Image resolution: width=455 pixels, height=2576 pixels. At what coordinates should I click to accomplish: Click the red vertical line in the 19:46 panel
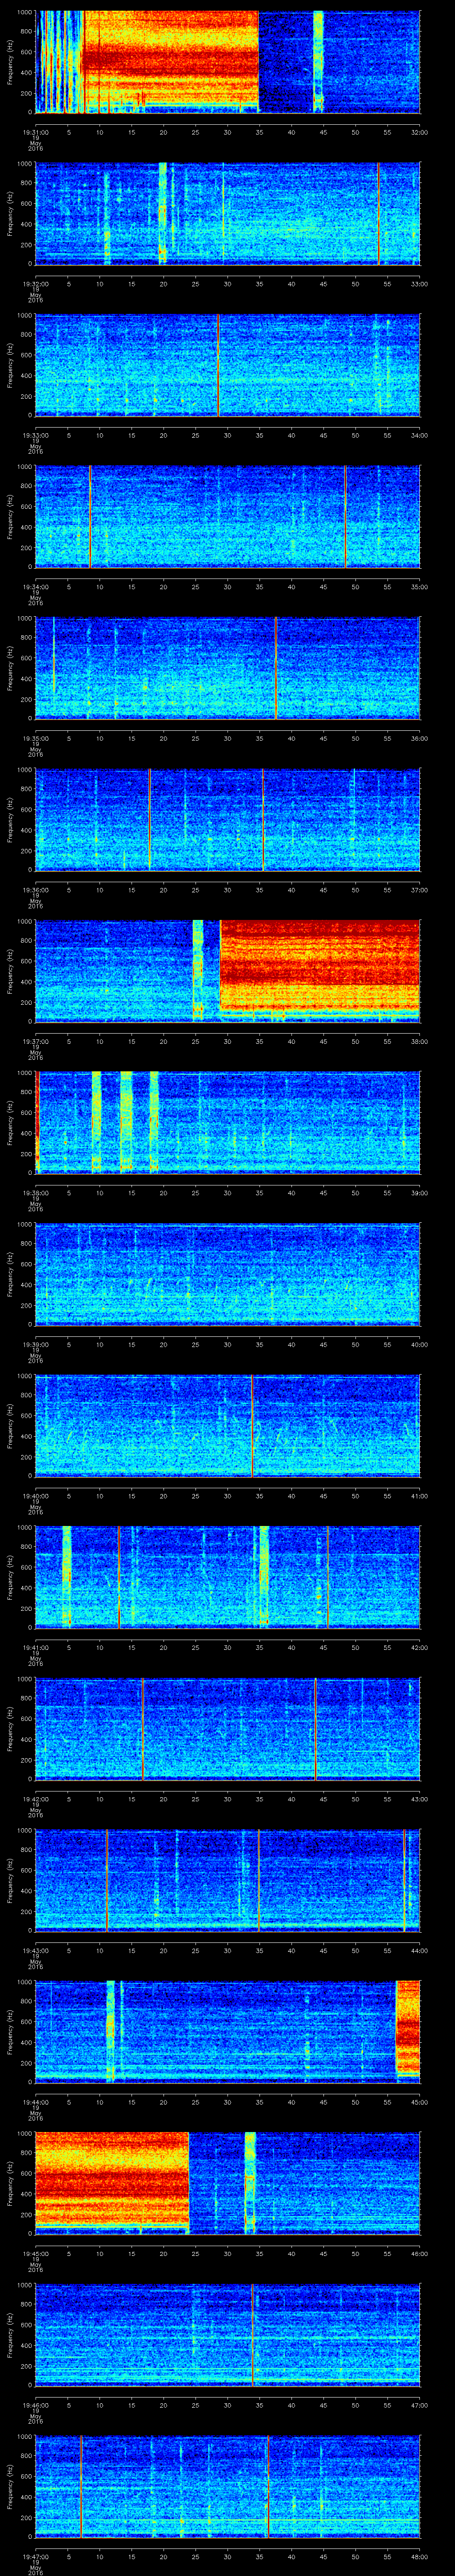pyautogui.click(x=253, y=2334)
